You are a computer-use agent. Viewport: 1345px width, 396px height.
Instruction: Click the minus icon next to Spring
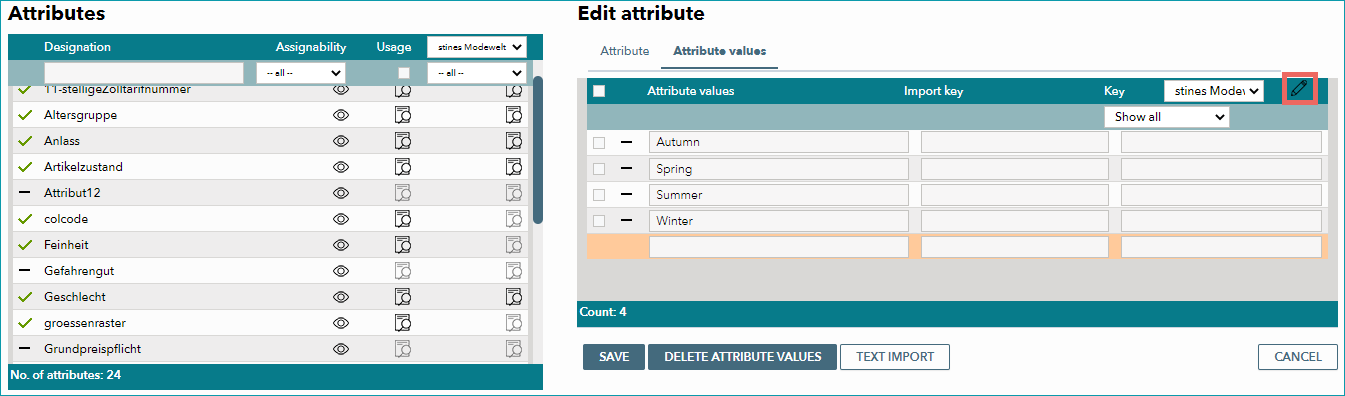tap(627, 169)
